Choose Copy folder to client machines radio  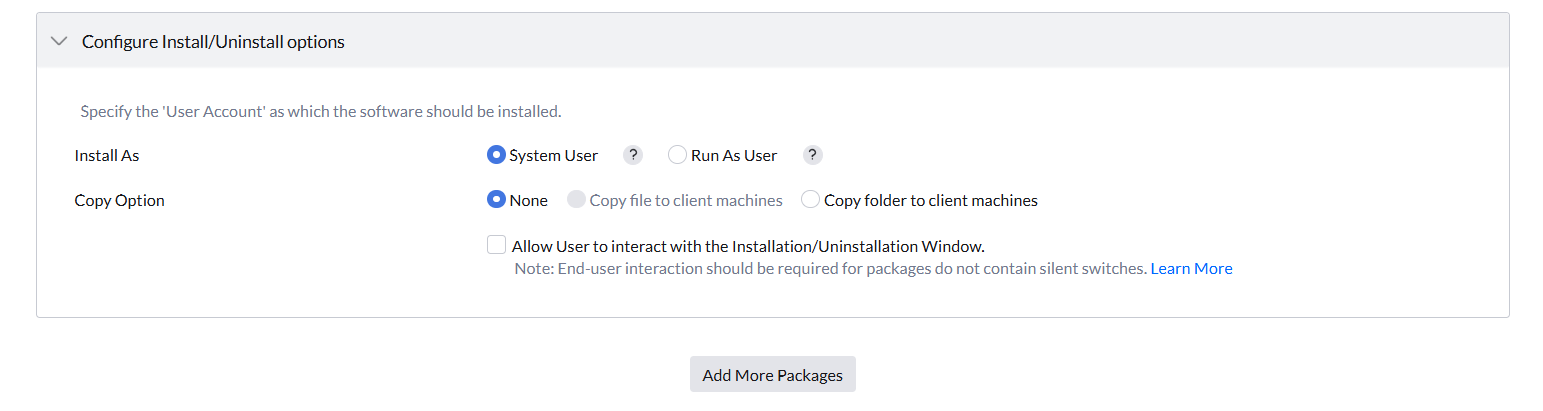tap(810, 200)
